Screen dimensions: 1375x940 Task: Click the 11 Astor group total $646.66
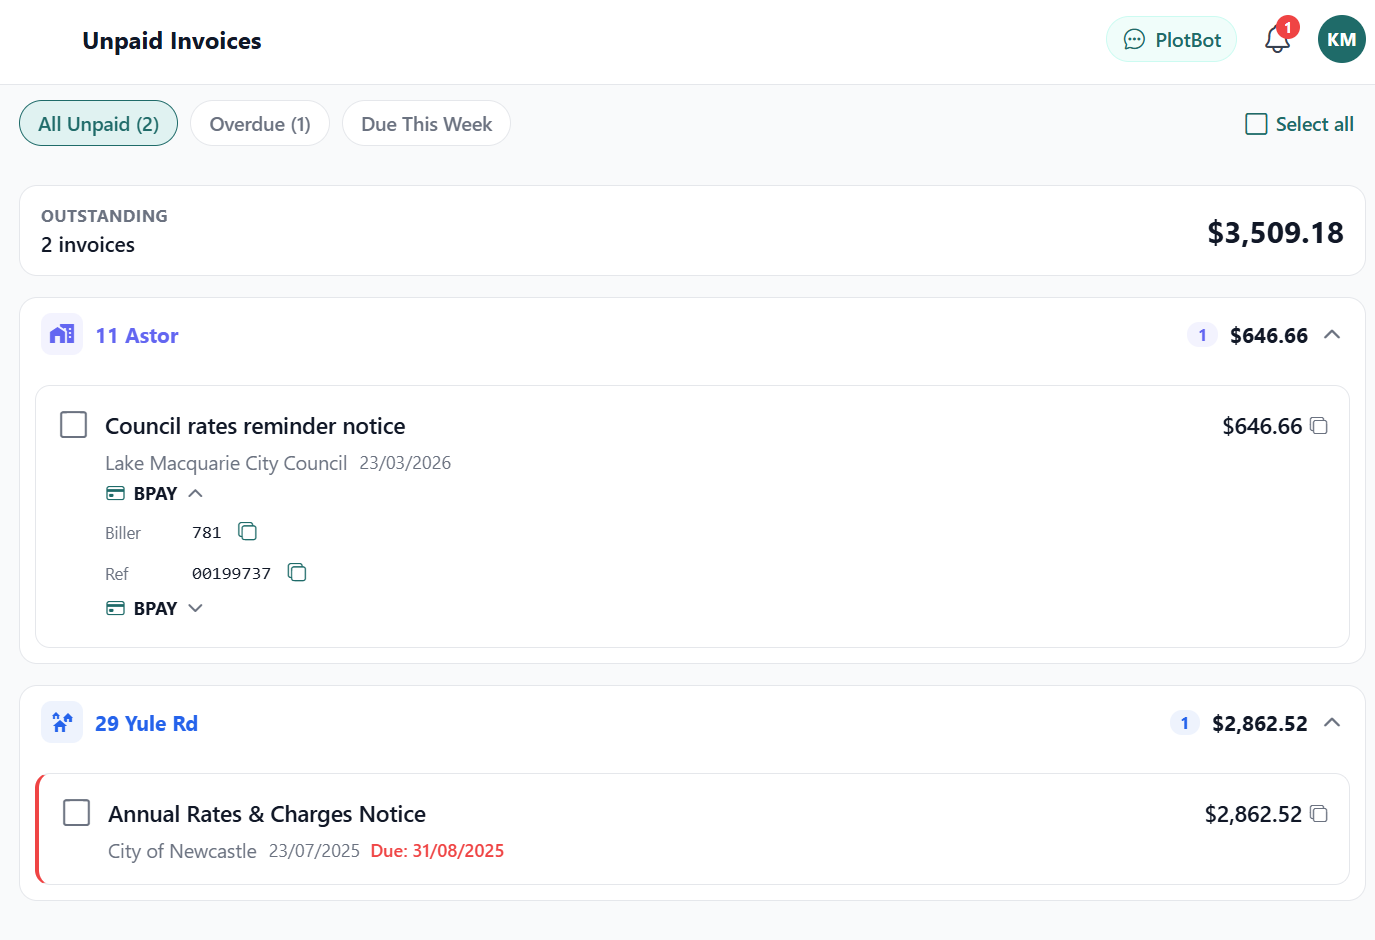1269,336
